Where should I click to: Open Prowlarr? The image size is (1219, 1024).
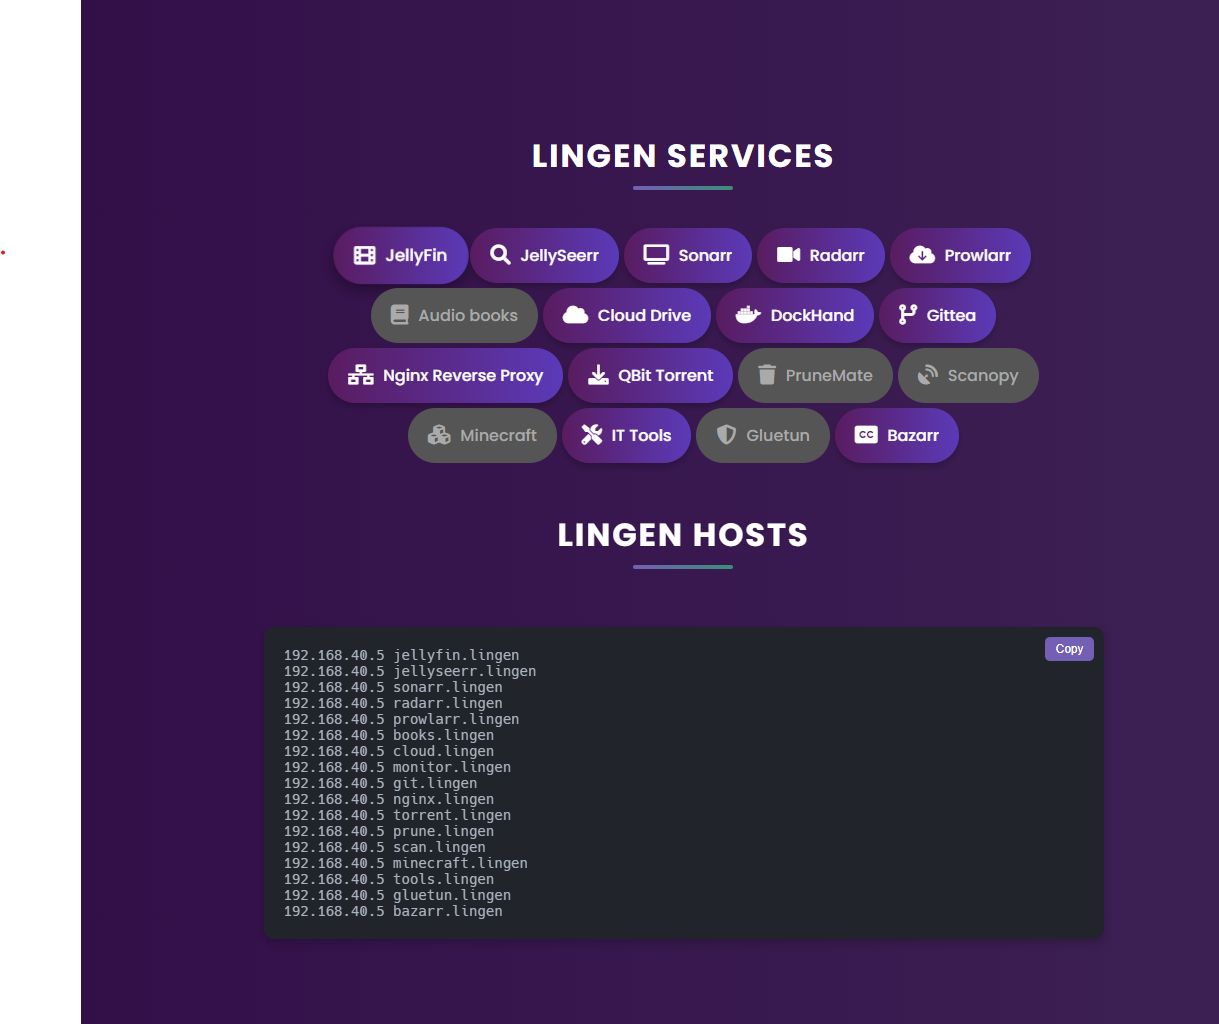point(960,255)
